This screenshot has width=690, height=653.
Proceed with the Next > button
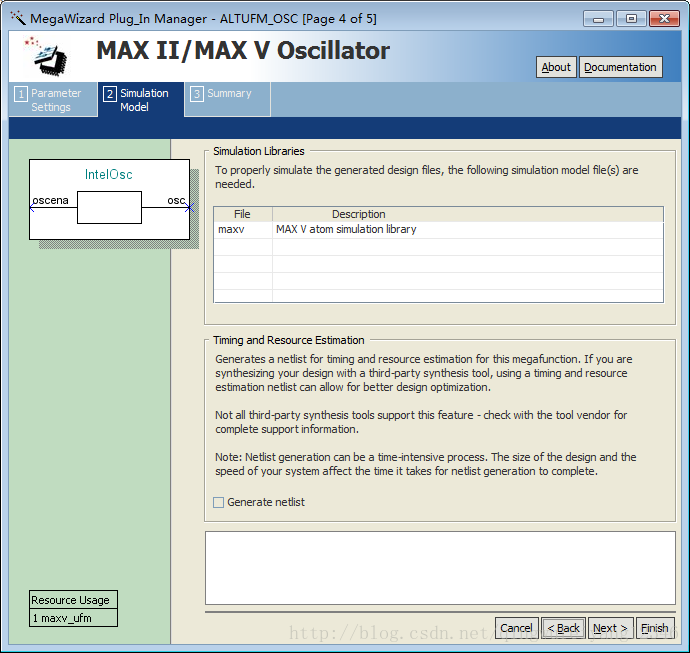pyautogui.click(x=610, y=628)
